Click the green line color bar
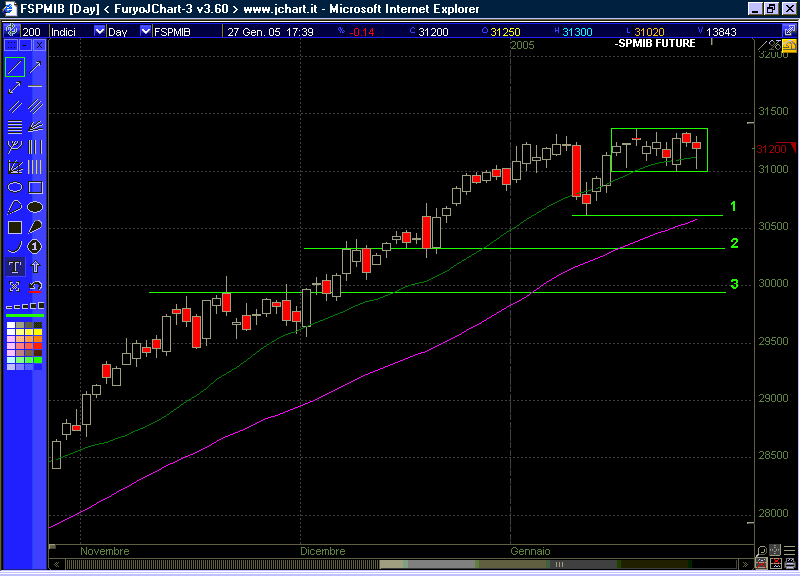 pyautogui.click(x=25, y=315)
